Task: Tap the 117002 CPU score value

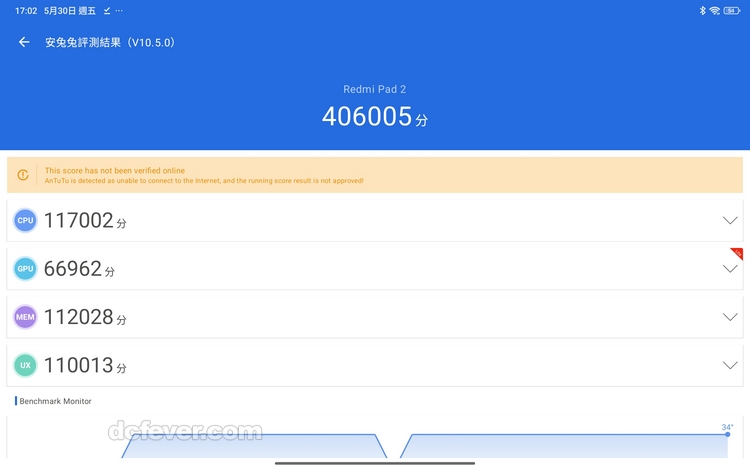Action: click(79, 220)
